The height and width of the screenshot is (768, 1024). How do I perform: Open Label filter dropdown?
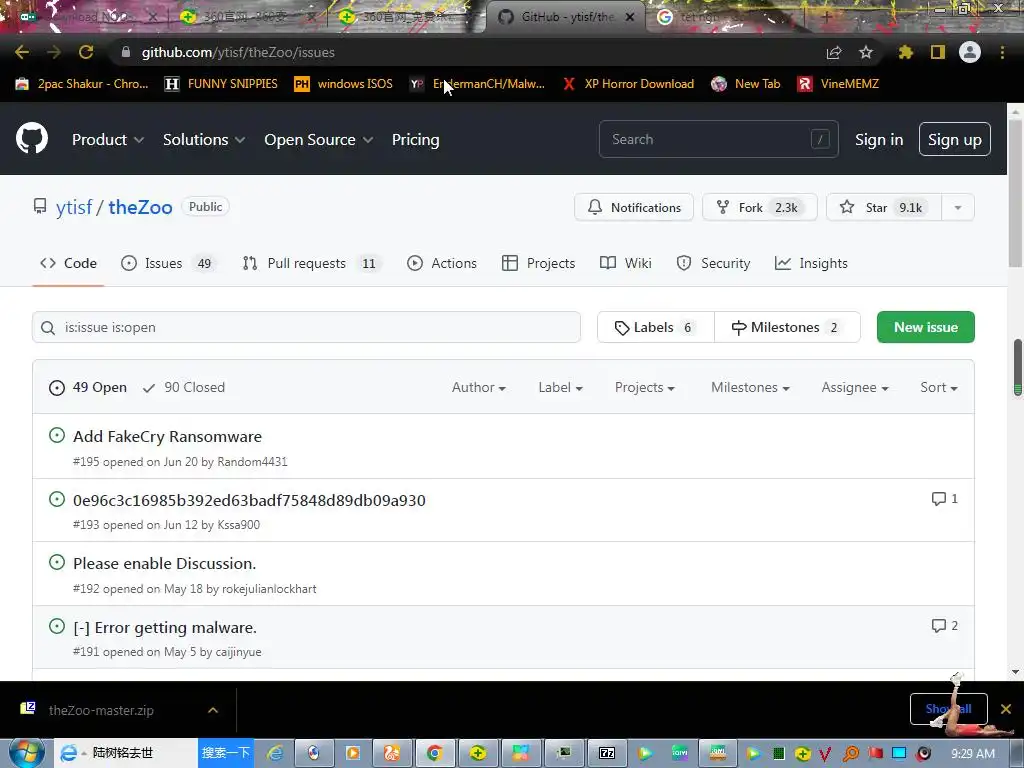coord(560,387)
